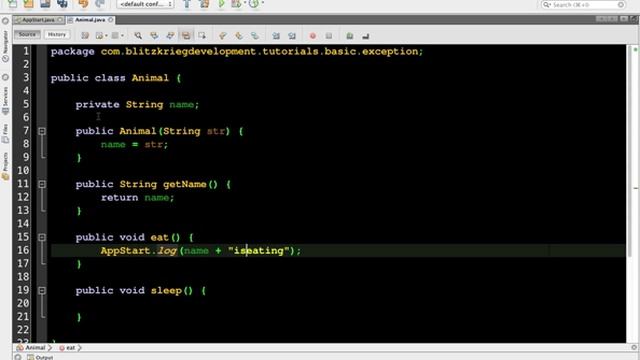Select the Animal.java editor tab

pyautogui.click(x=90, y=20)
